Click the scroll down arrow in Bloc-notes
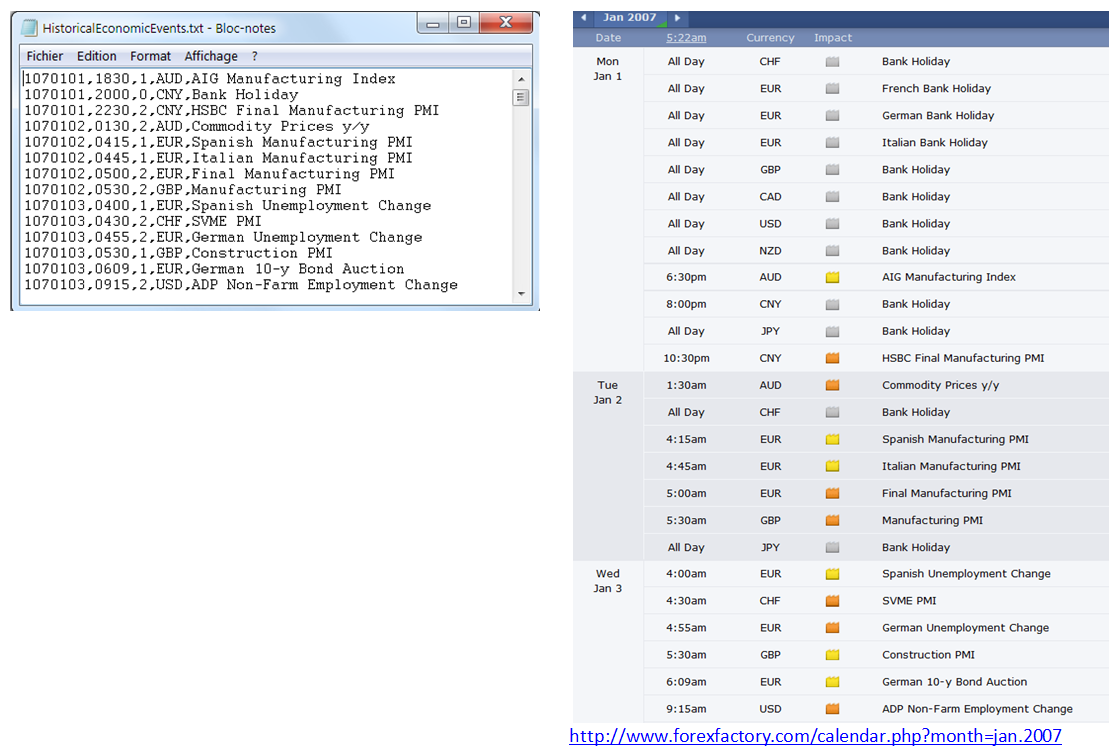This screenshot has width=1118, height=756. [x=521, y=294]
